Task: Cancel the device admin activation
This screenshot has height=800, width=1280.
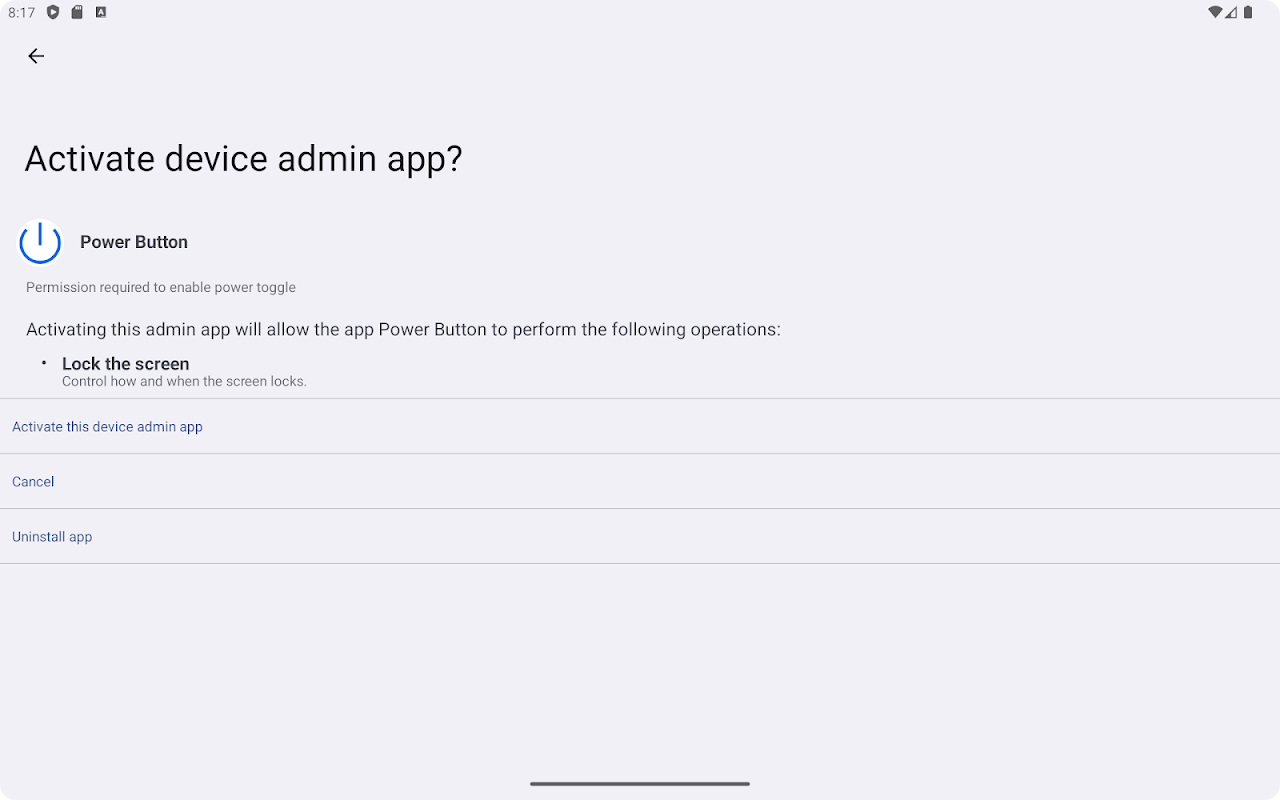Action: click(x=640, y=482)
